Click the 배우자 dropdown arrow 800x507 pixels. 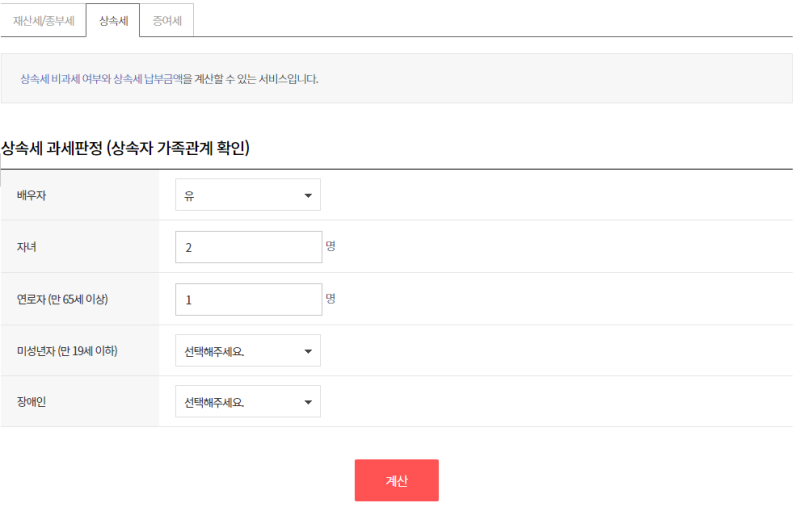pyautogui.click(x=308, y=195)
